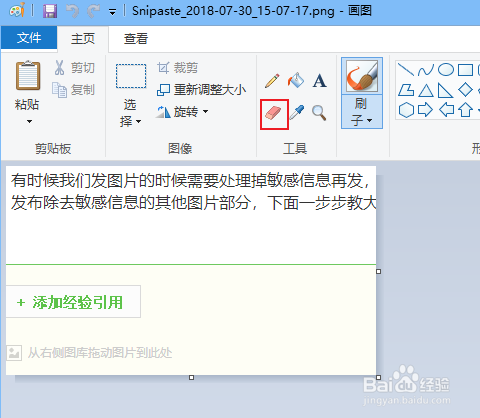Choose the right arrow shape
The width and height of the screenshot is (480, 418).
425,110
